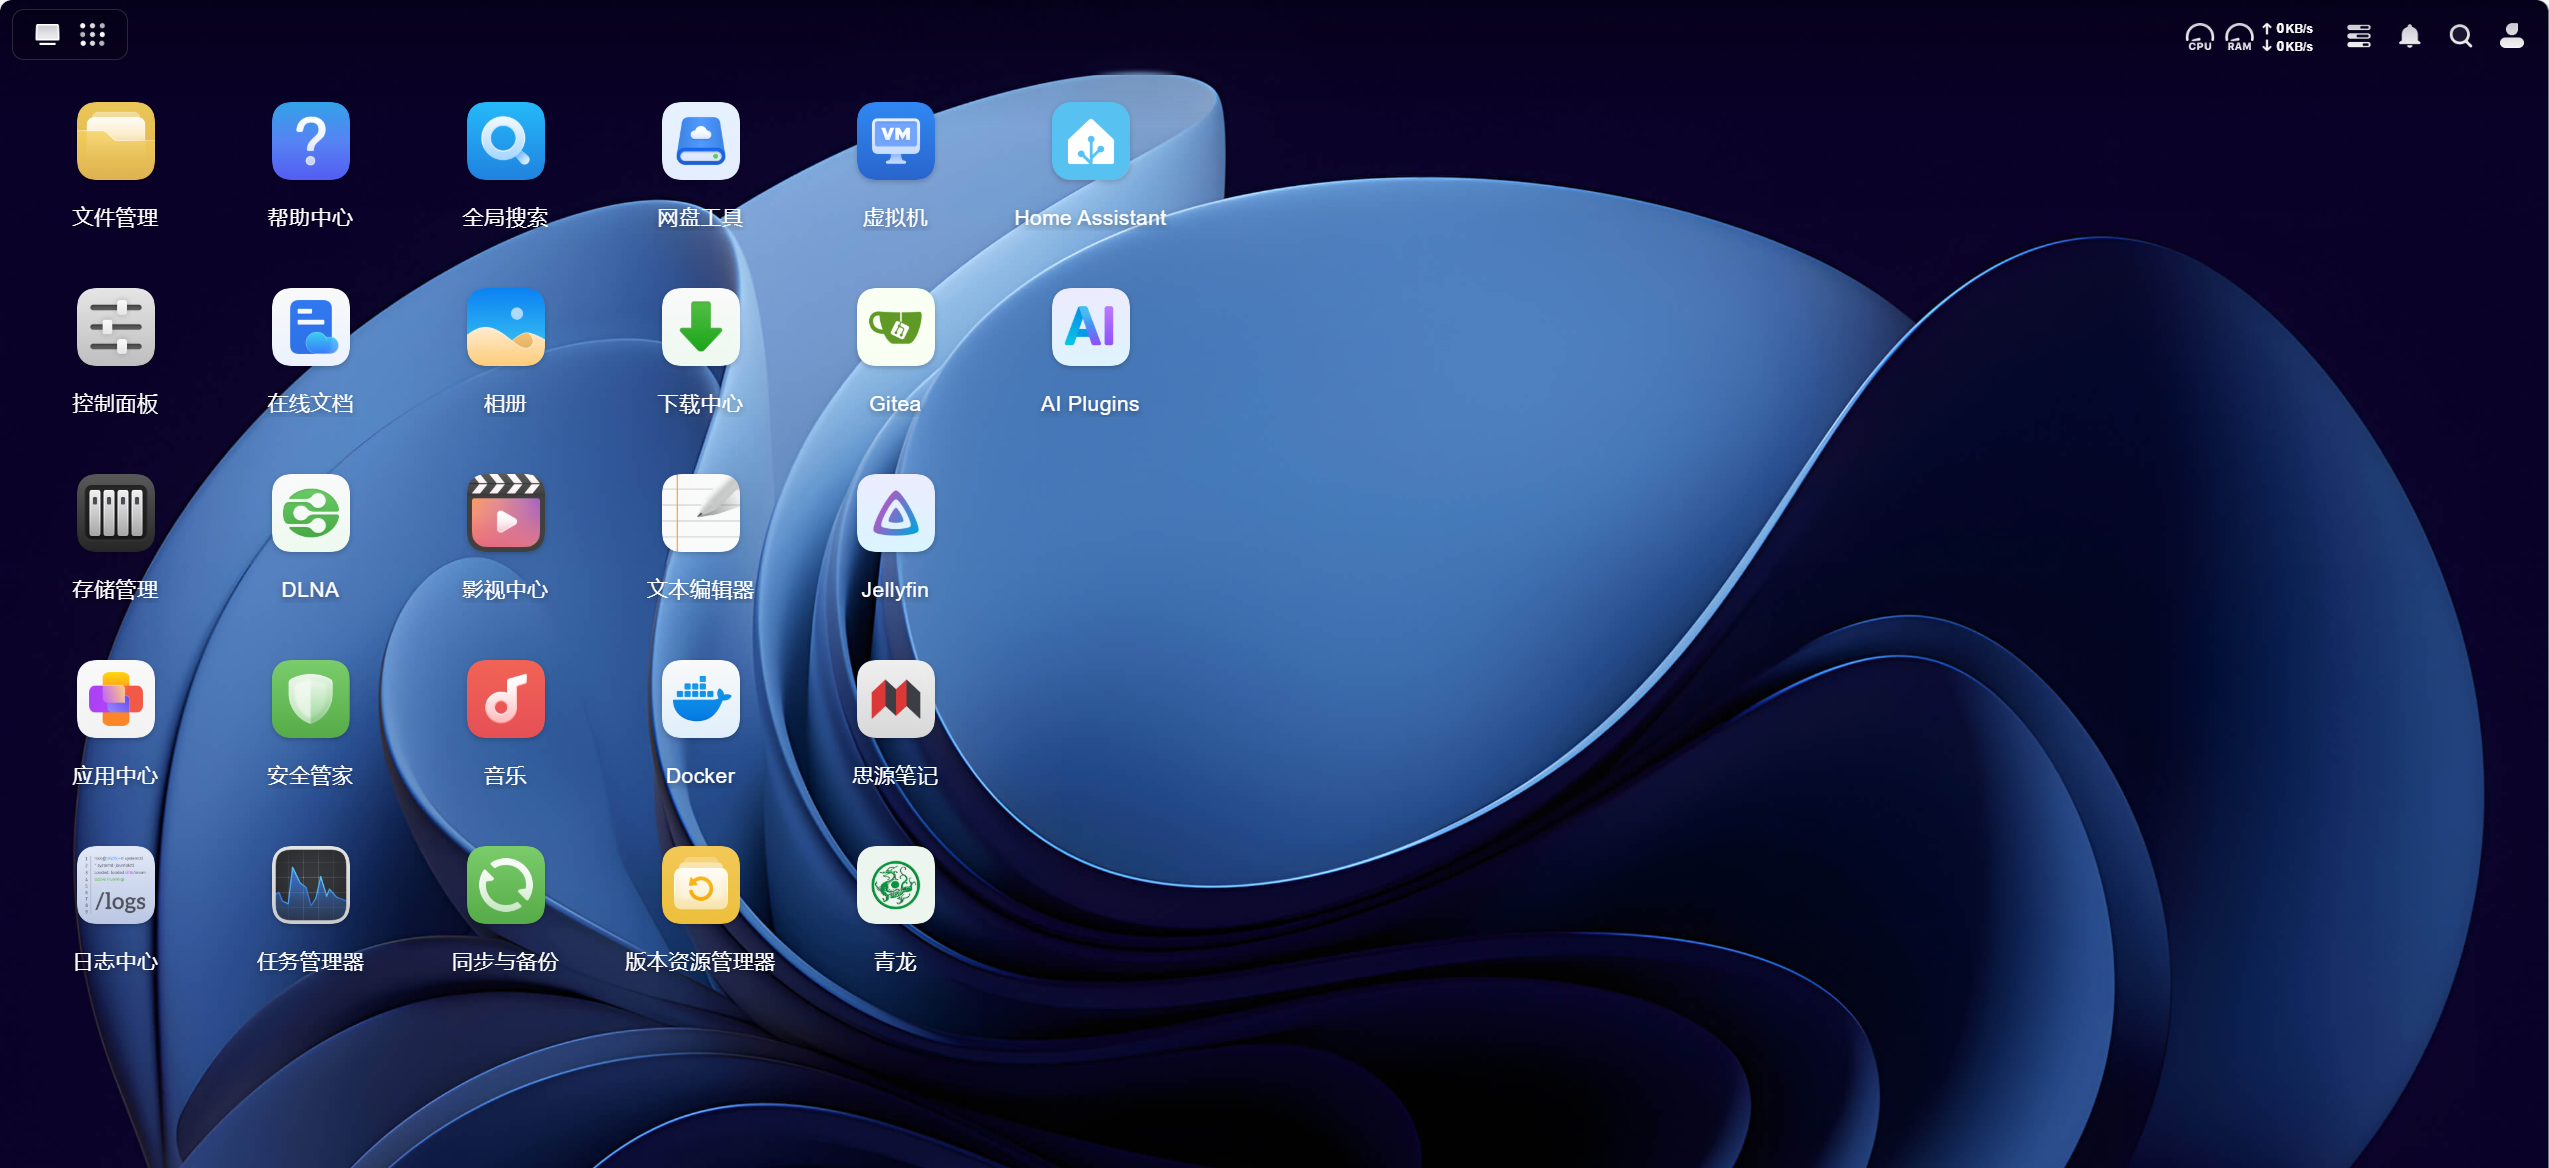Open the 文件管理 file manager app
Image resolution: width=2549 pixels, height=1168 pixels.
coord(115,141)
